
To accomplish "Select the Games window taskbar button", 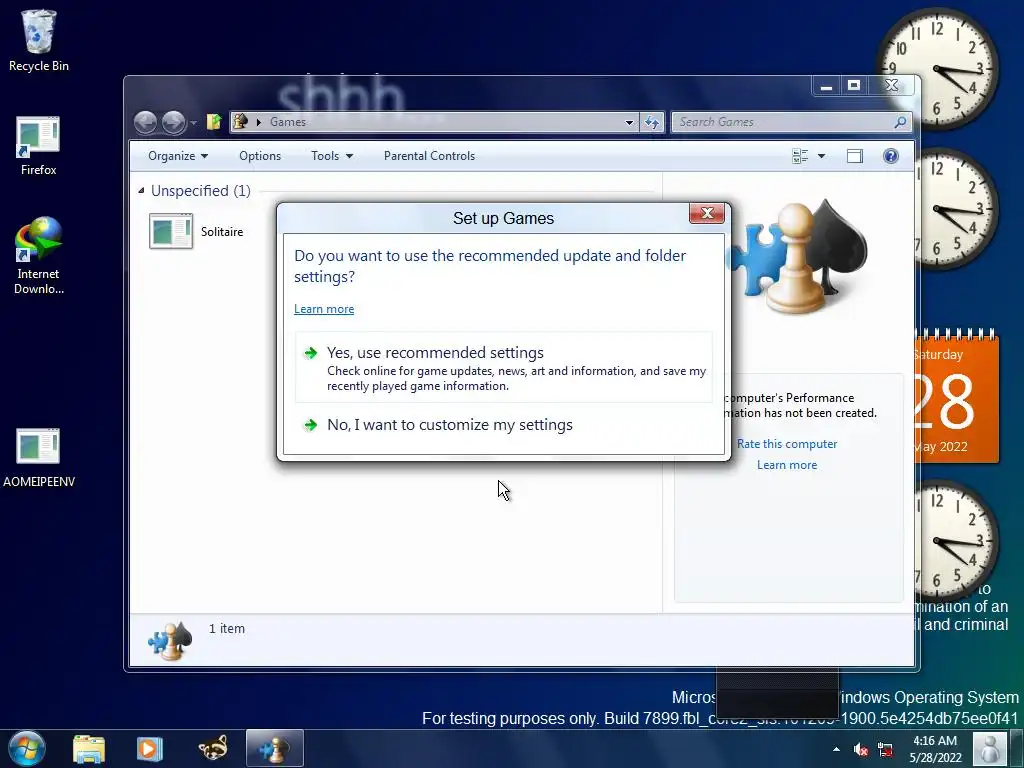I will pos(274,749).
